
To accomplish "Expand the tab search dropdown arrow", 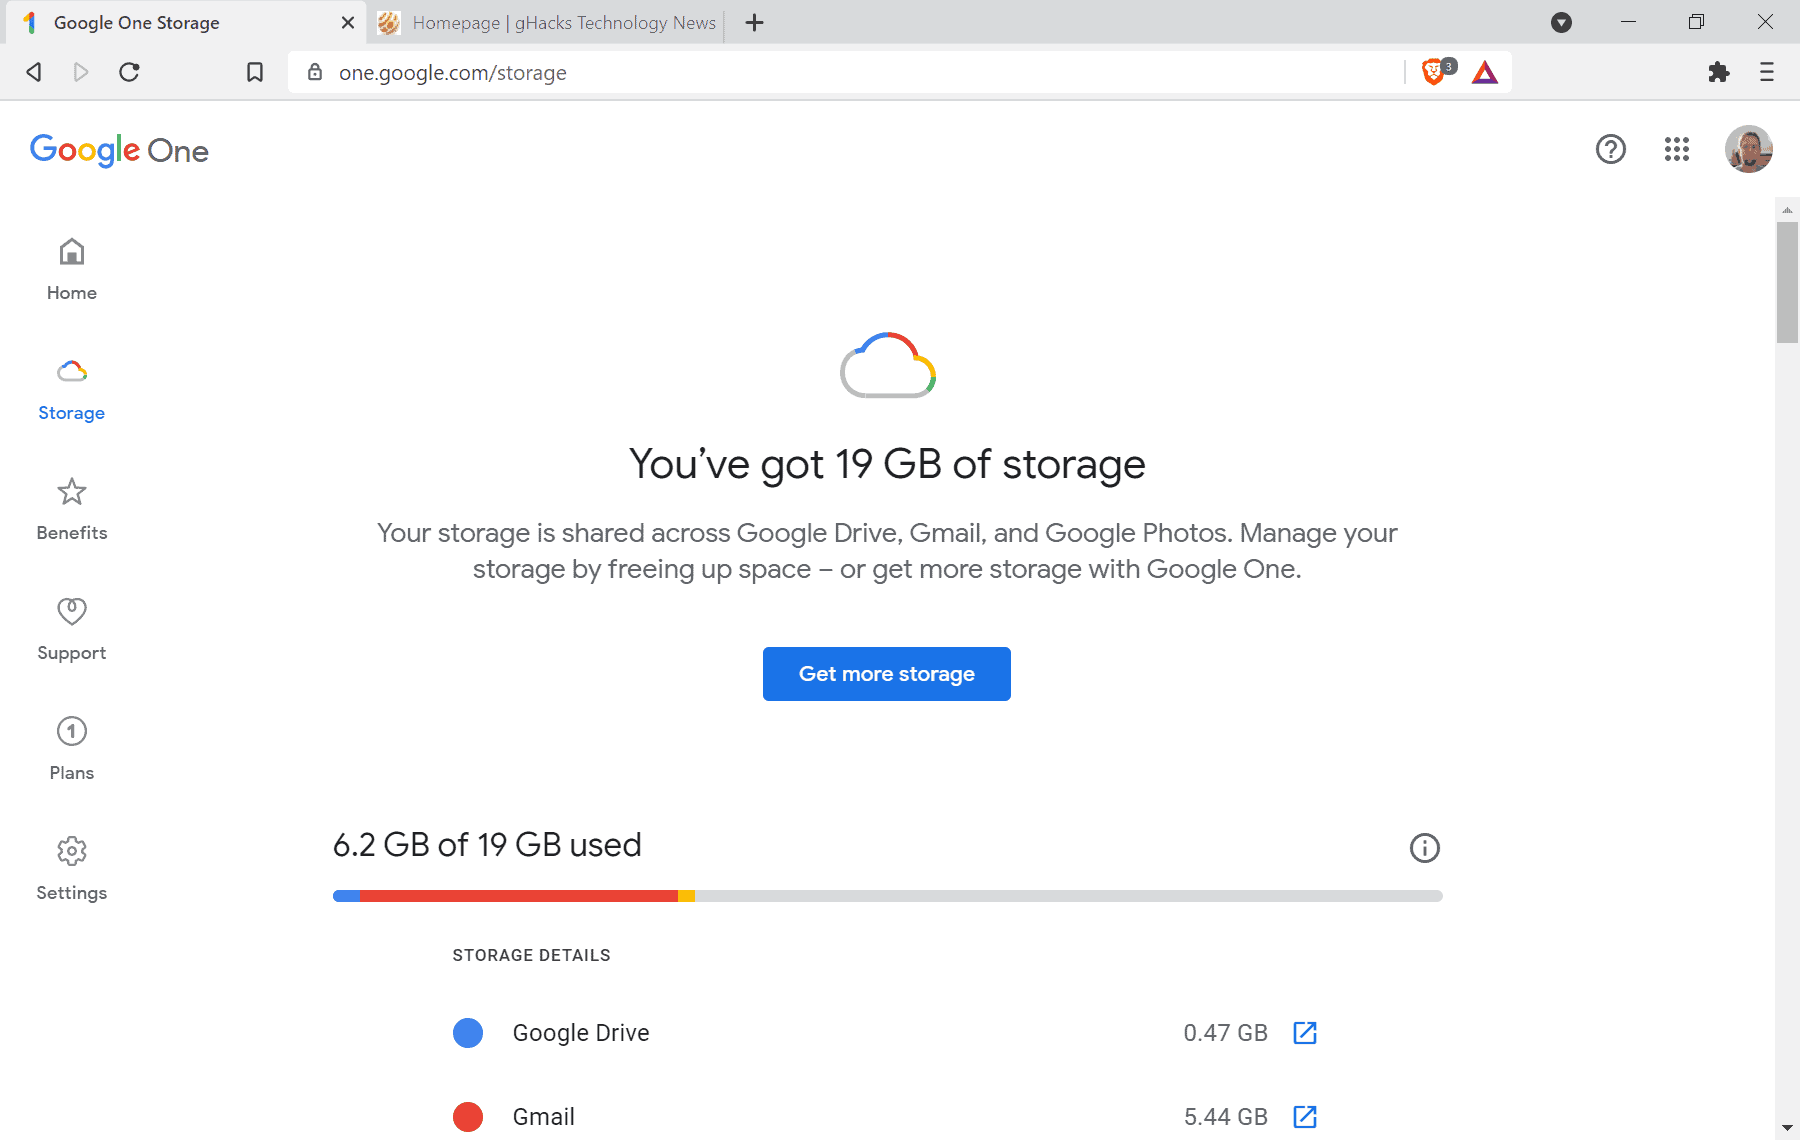I will (x=1561, y=23).
